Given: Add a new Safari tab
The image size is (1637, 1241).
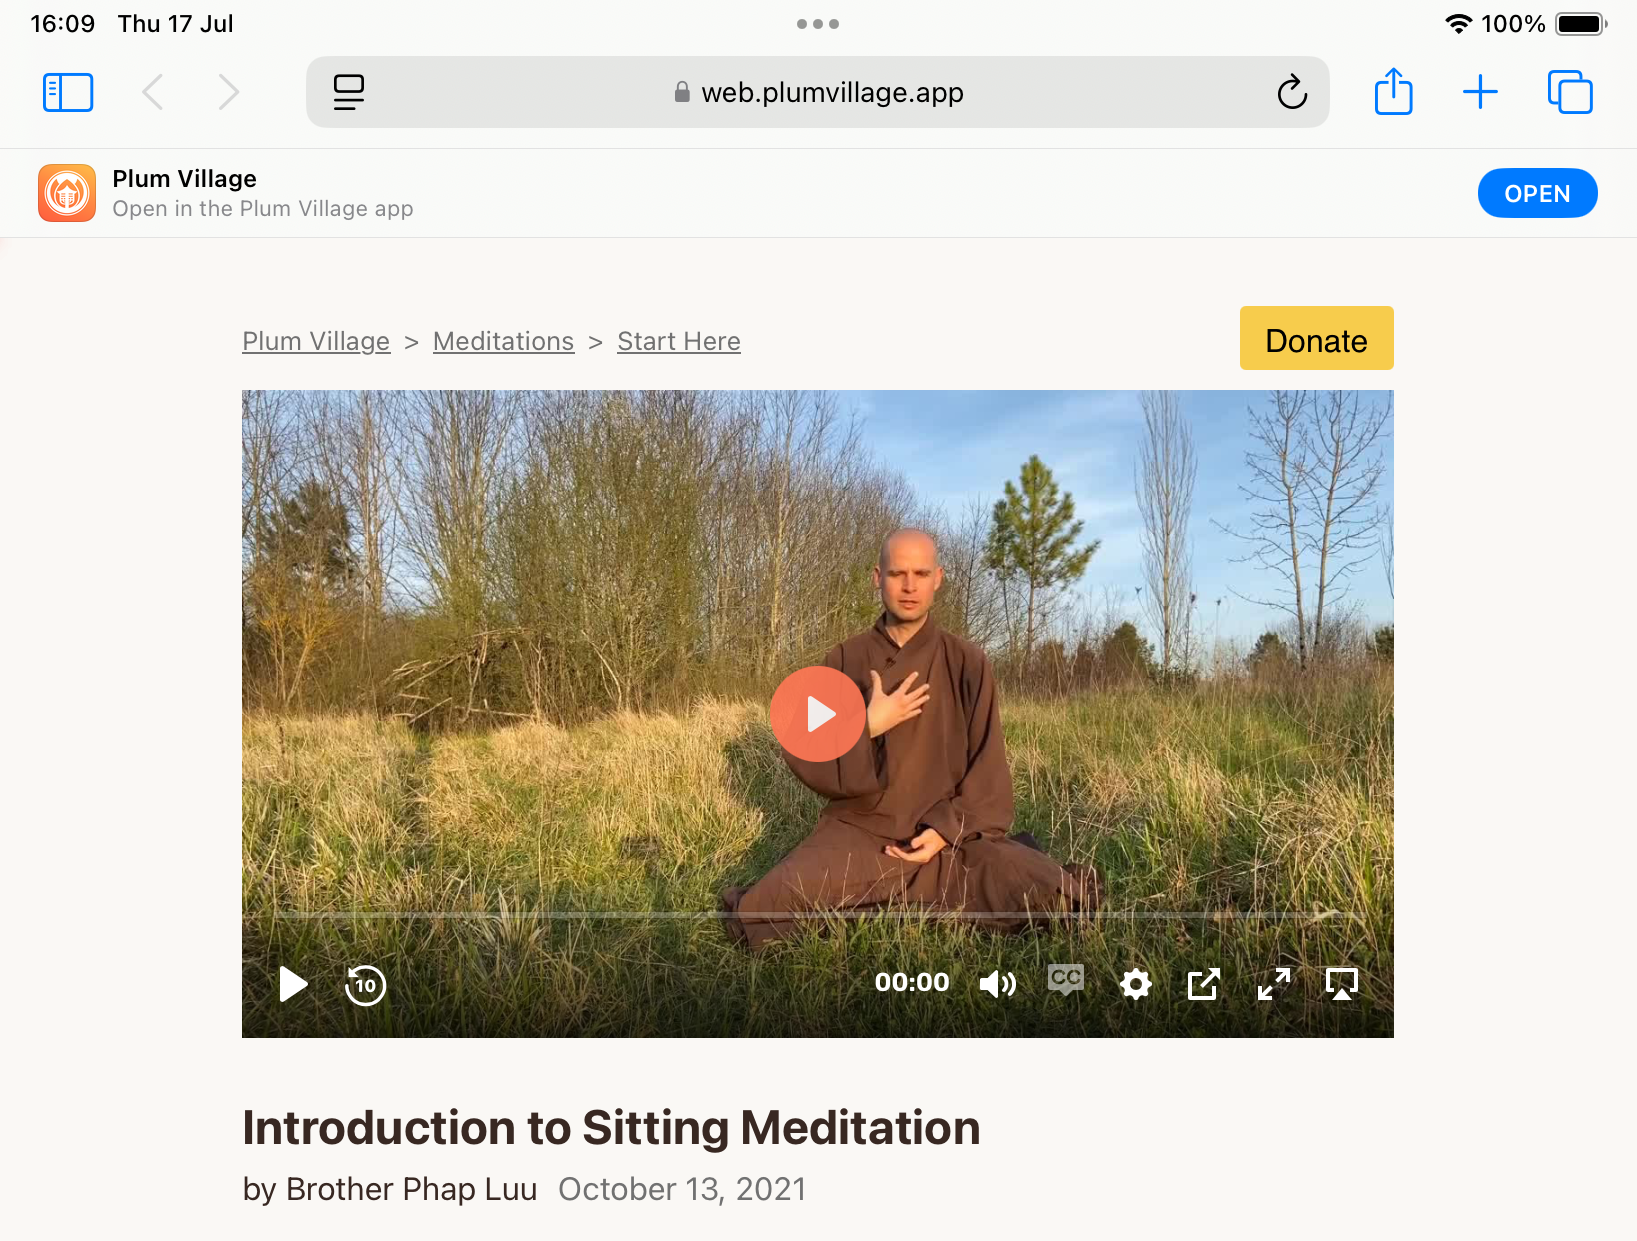Looking at the screenshot, I should coord(1480,92).
